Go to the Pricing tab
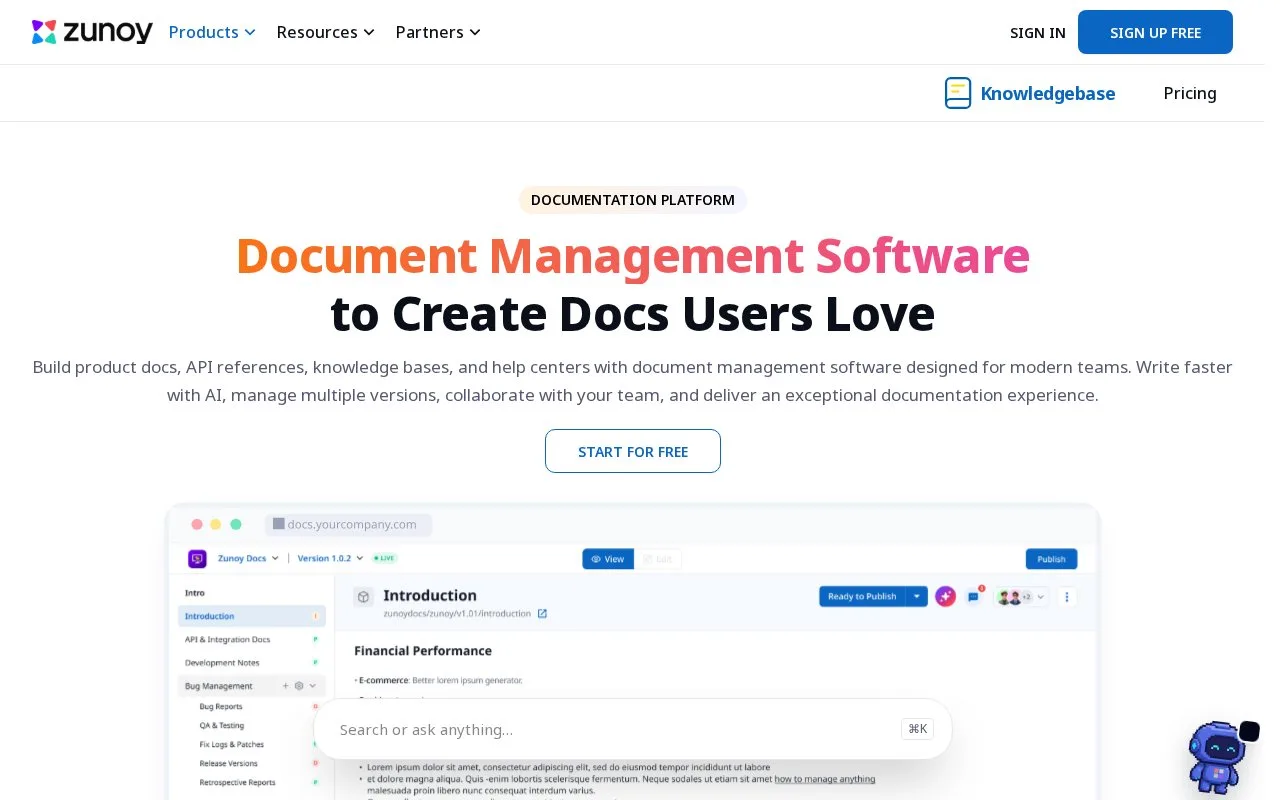The height and width of the screenshot is (800, 1280). click(1190, 93)
